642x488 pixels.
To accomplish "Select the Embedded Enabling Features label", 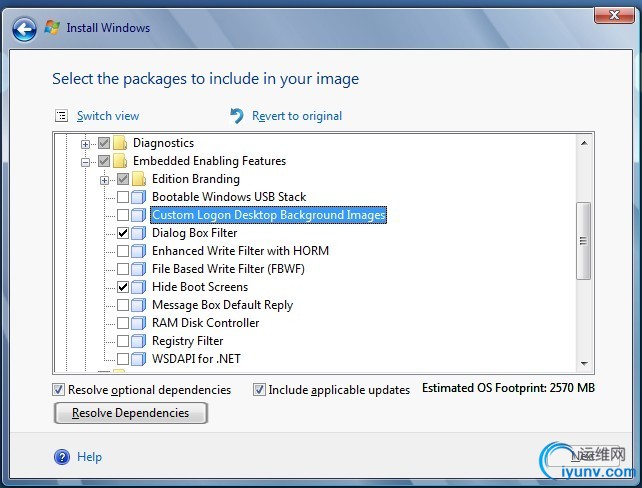I will pos(209,161).
